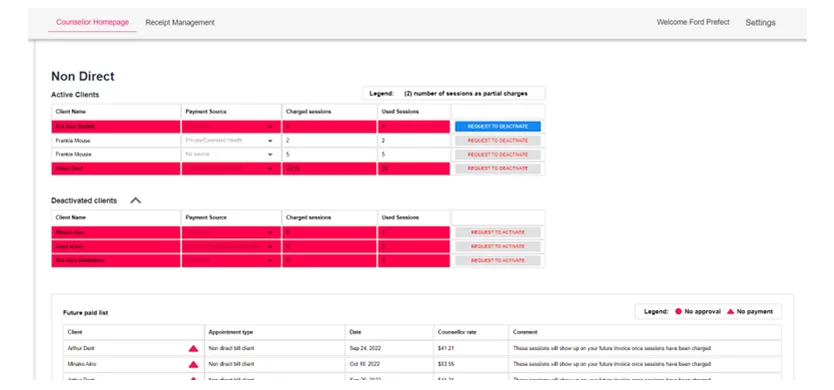Click Charged sessions field for Frankie Mousie Private/Extended
The height and width of the screenshot is (390, 834).
click(329, 140)
